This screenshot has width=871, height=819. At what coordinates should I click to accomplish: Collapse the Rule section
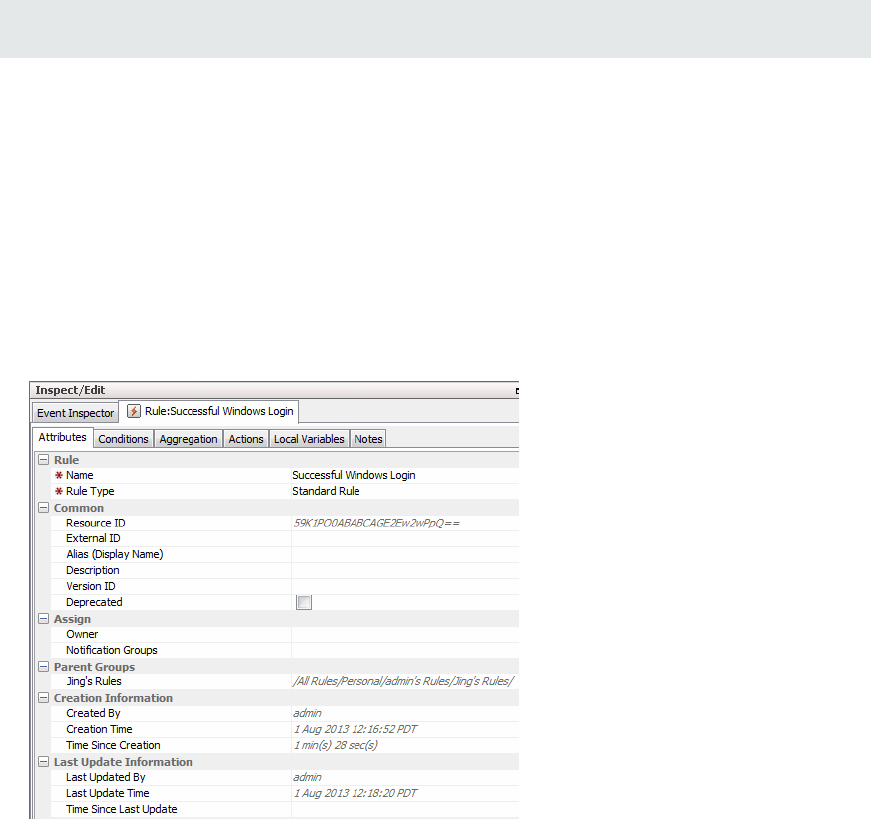pos(43,460)
